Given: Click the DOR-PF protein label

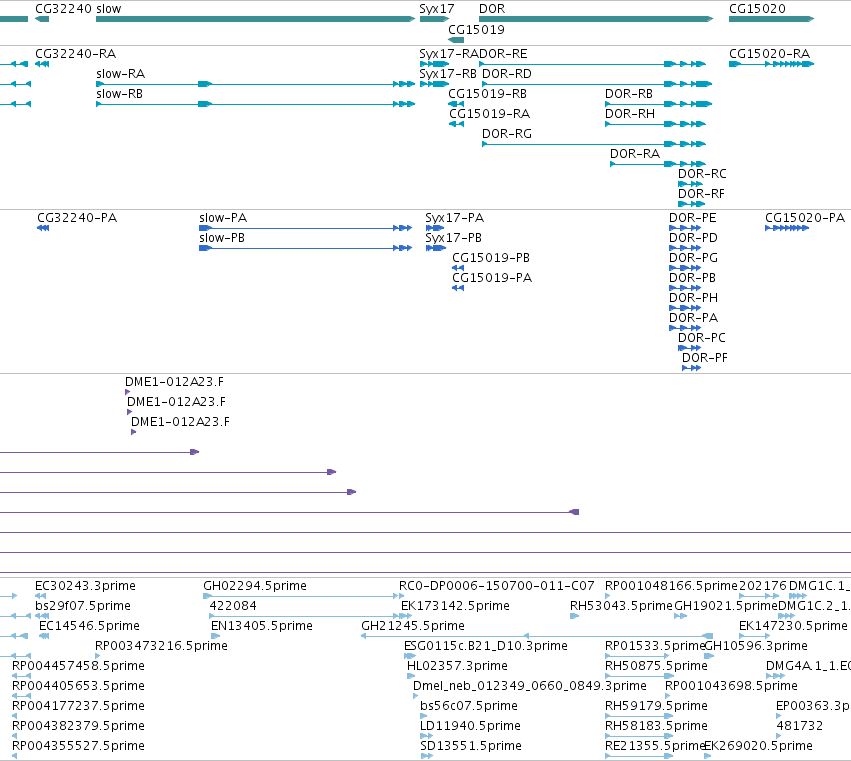Looking at the screenshot, I should point(705,358).
